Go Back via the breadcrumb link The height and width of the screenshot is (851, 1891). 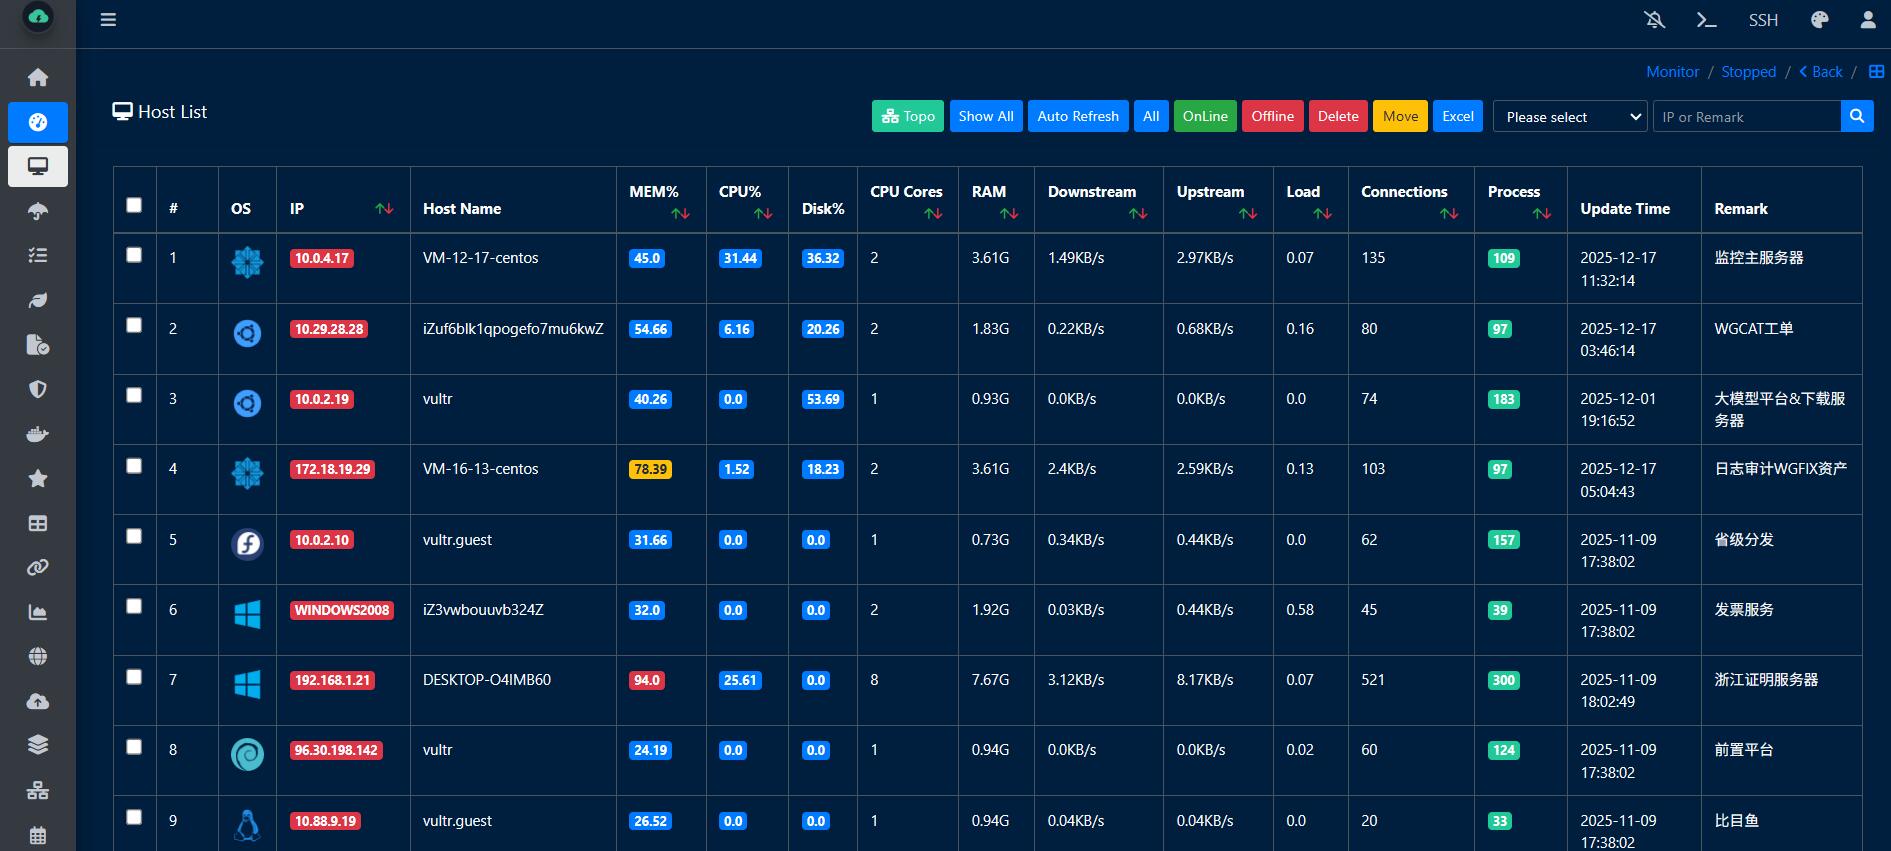[1821, 72]
